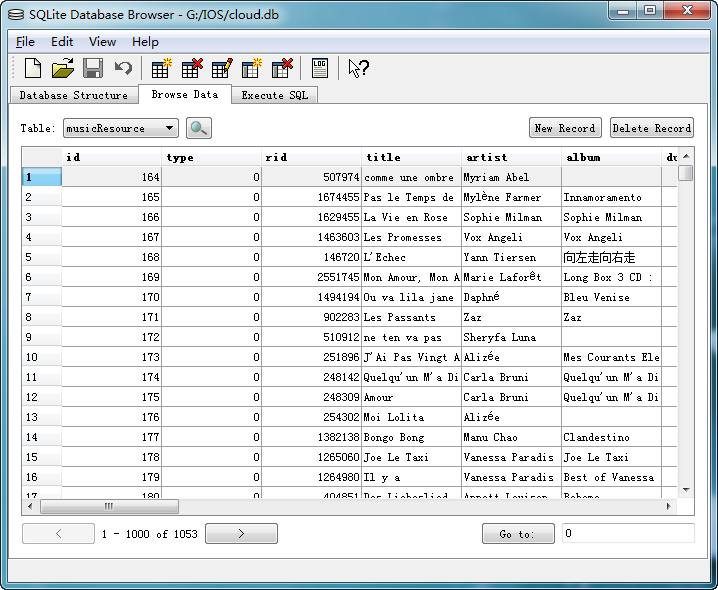Open the File menu
Viewport: 718px width, 590px height.
pyautogui.click(x=25, y=42)
